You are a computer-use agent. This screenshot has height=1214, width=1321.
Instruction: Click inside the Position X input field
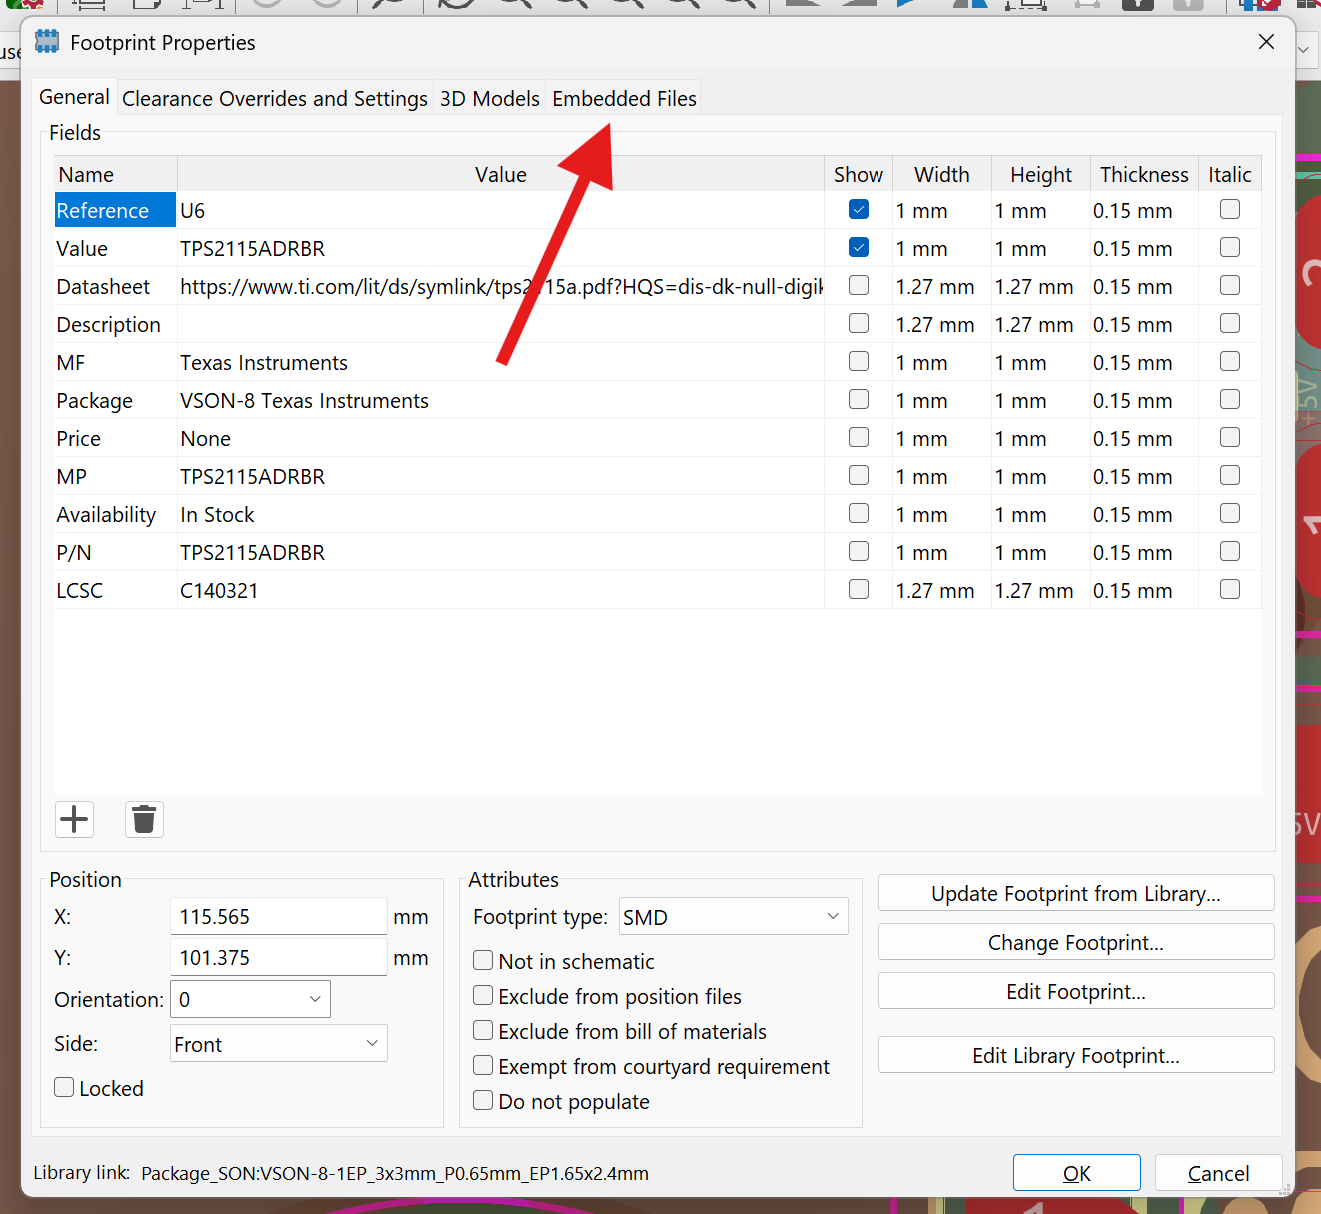[278, 916]
